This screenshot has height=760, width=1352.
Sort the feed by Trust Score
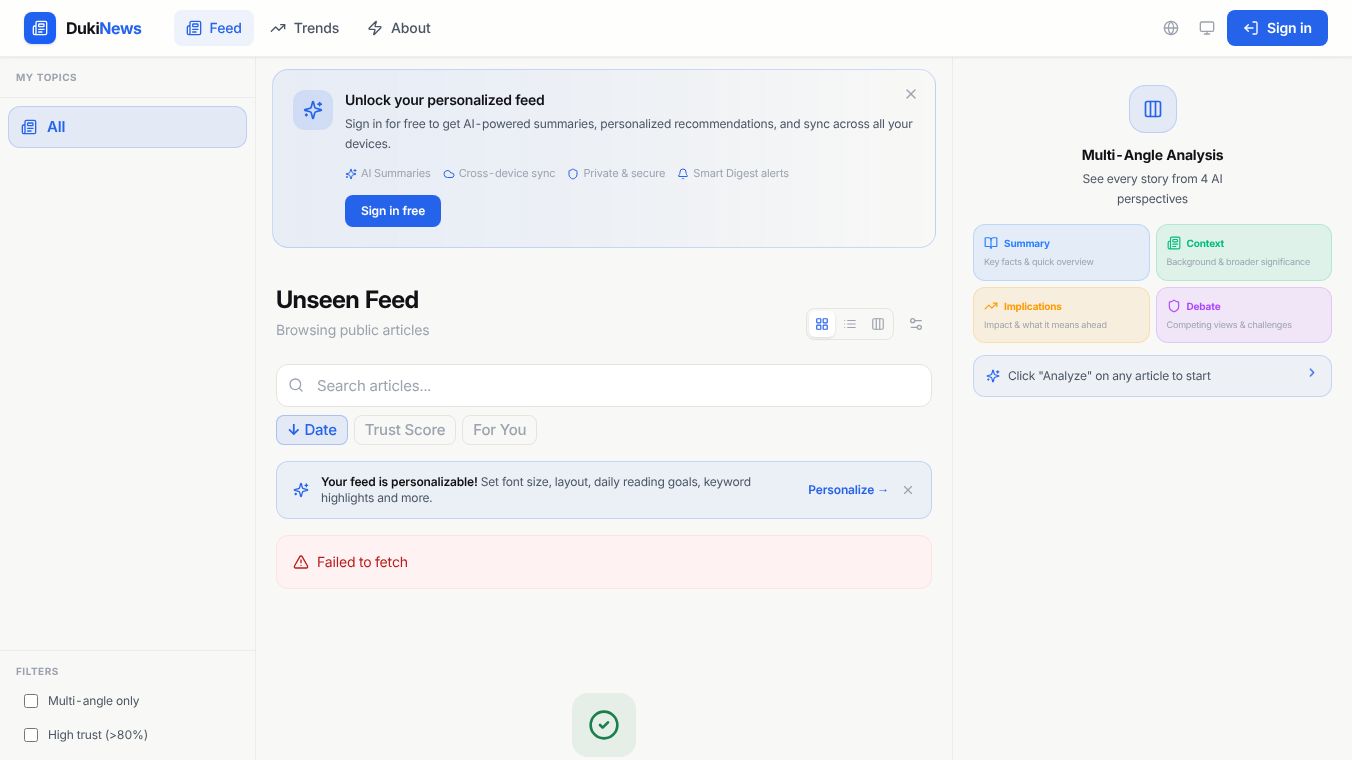coord(404,430)
